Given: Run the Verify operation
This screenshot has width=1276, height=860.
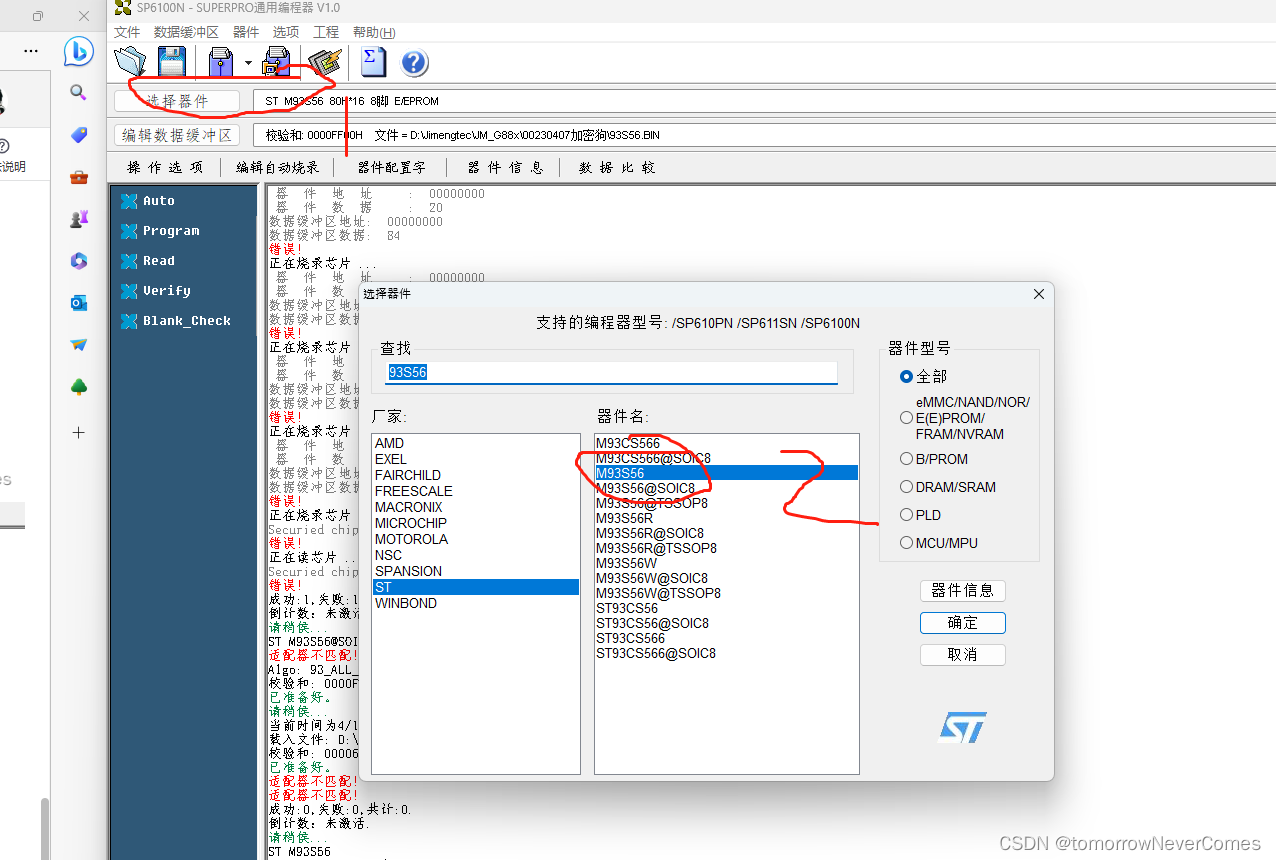Looking at the screenshot, I should pyautogui.click(x=155, y=291).
